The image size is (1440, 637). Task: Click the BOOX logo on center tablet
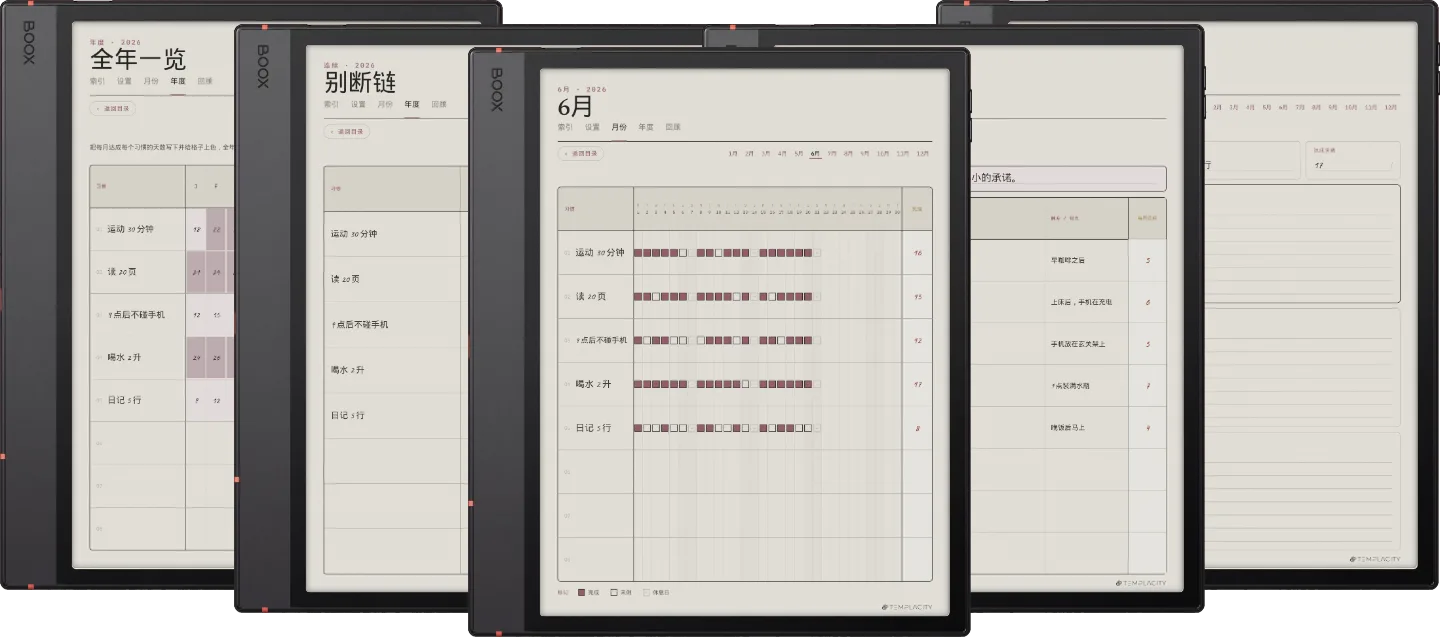[496, 90]
